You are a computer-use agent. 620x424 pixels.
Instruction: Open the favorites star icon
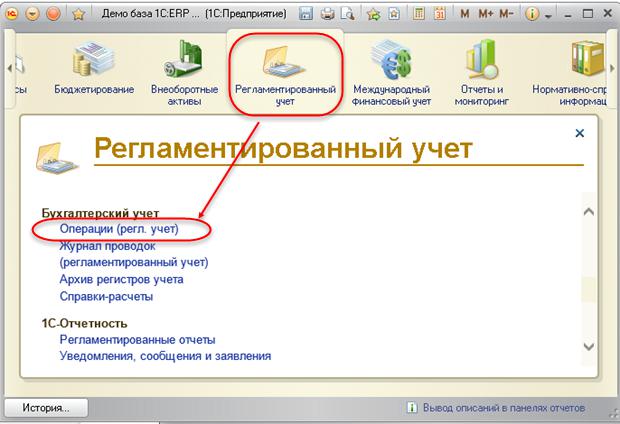click(x=79, y=15)
